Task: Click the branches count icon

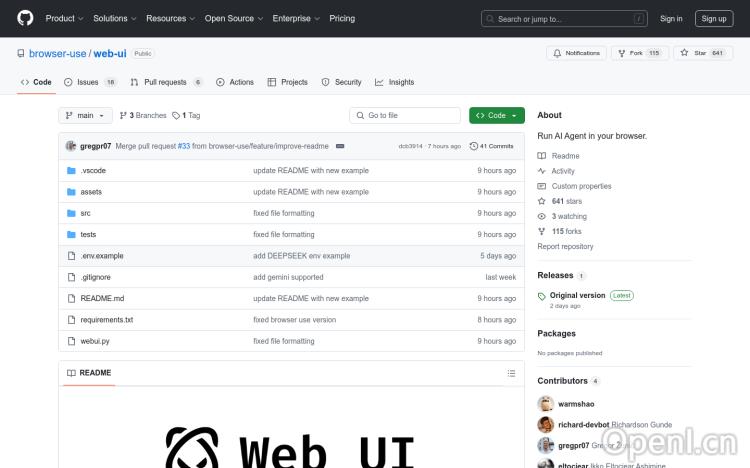Action: click(x=124, y=115)
